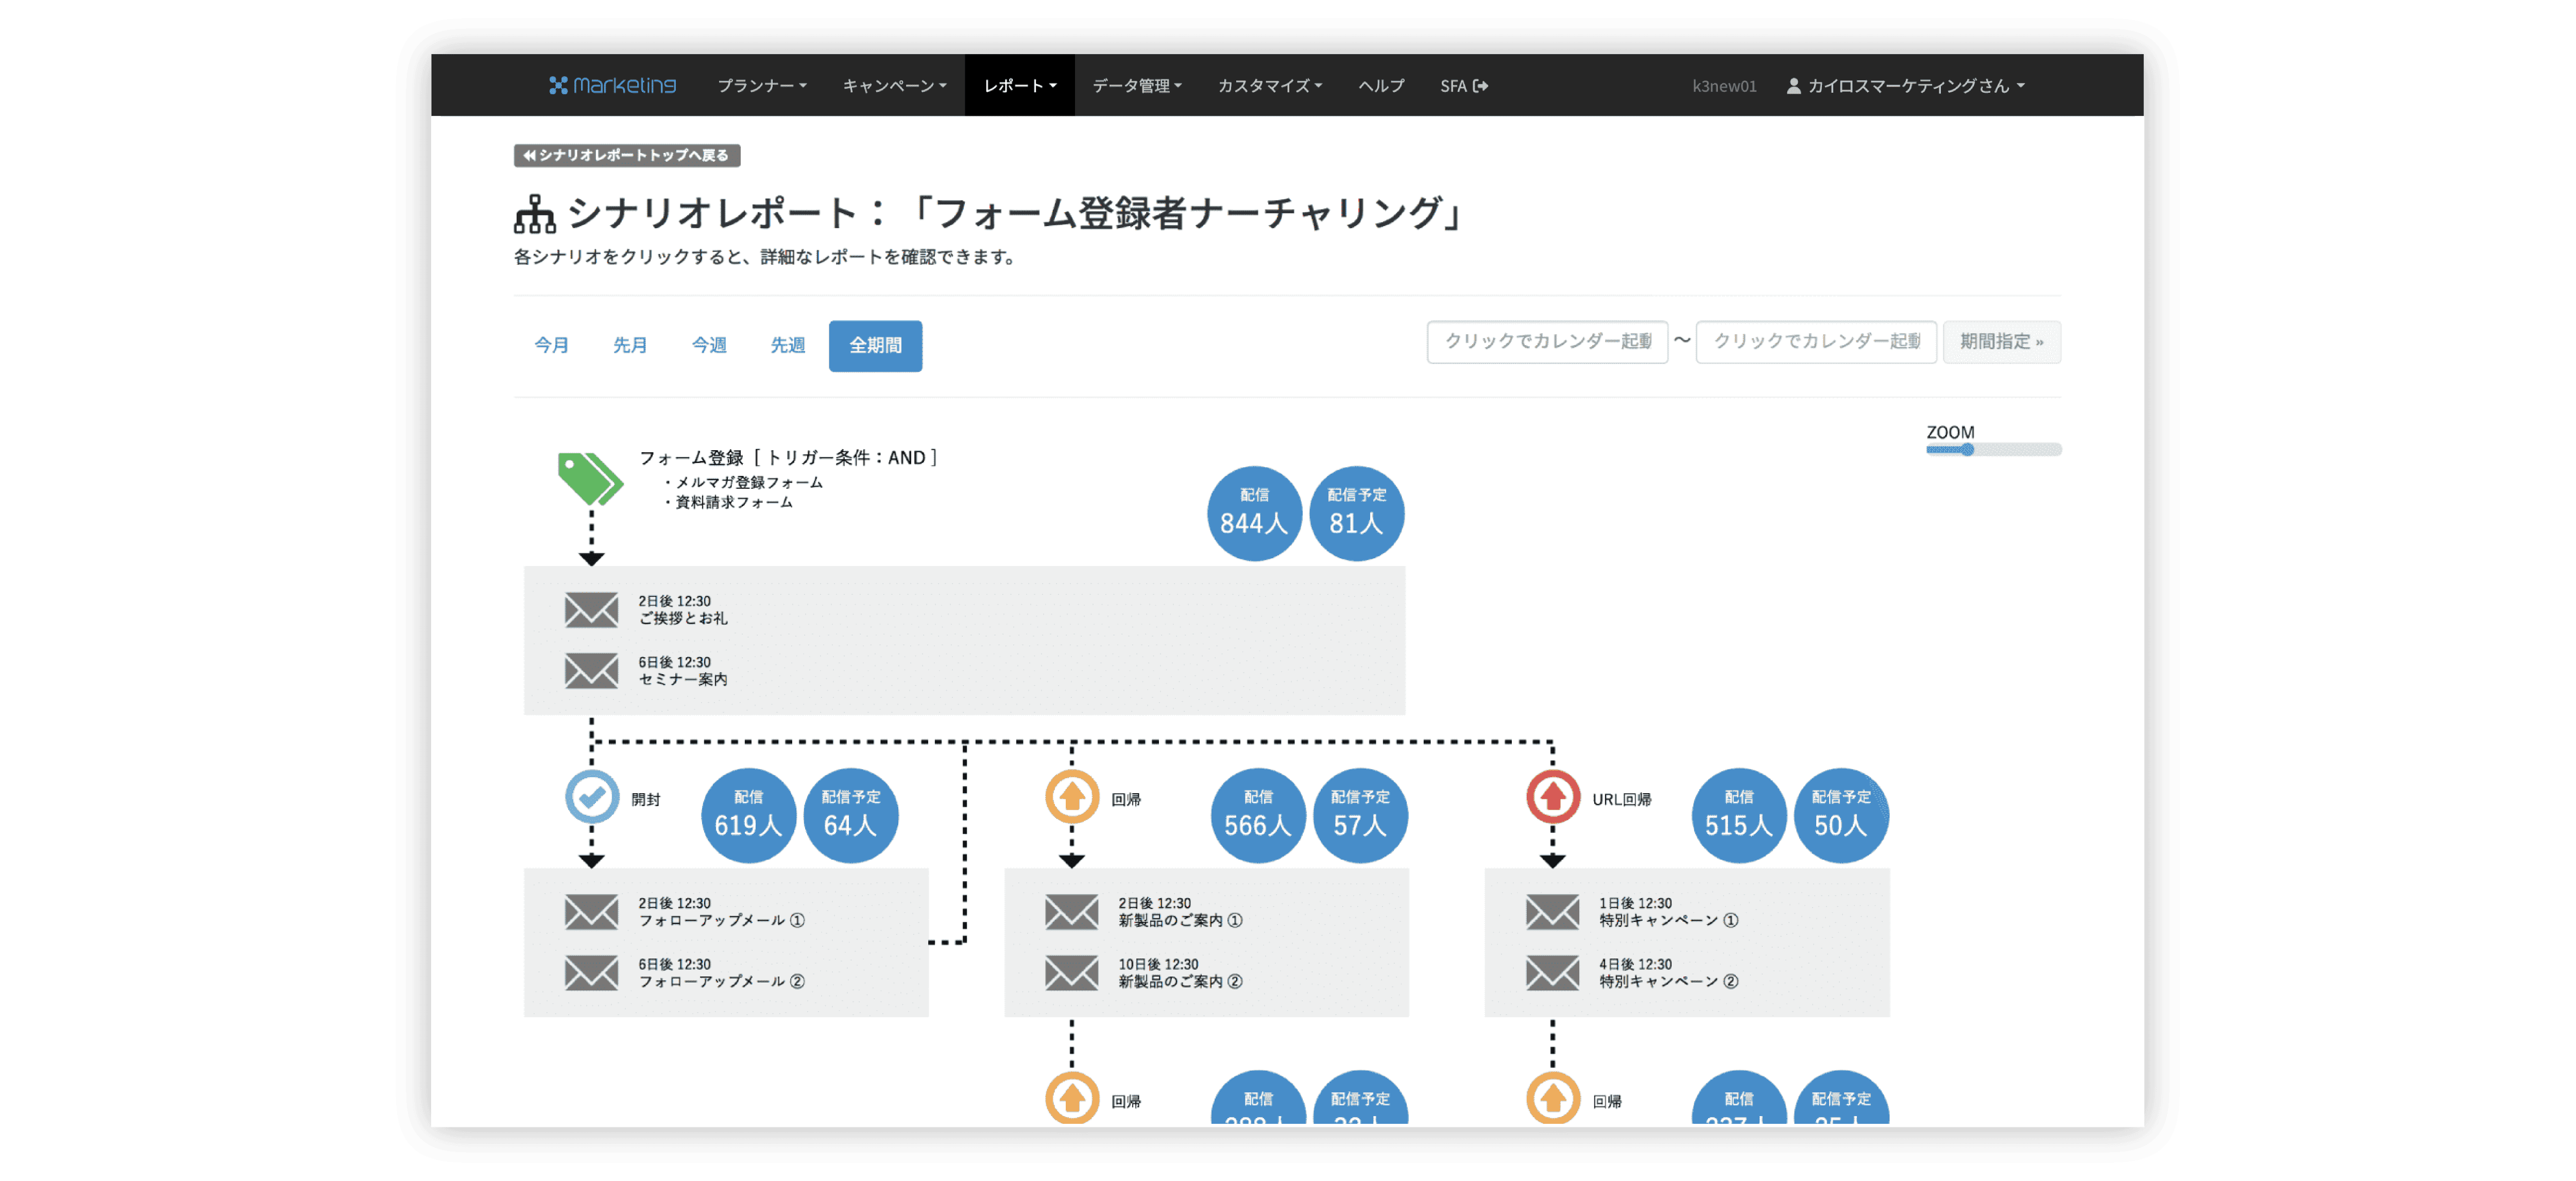Click the URL回帰 label

click(1621, 799)
